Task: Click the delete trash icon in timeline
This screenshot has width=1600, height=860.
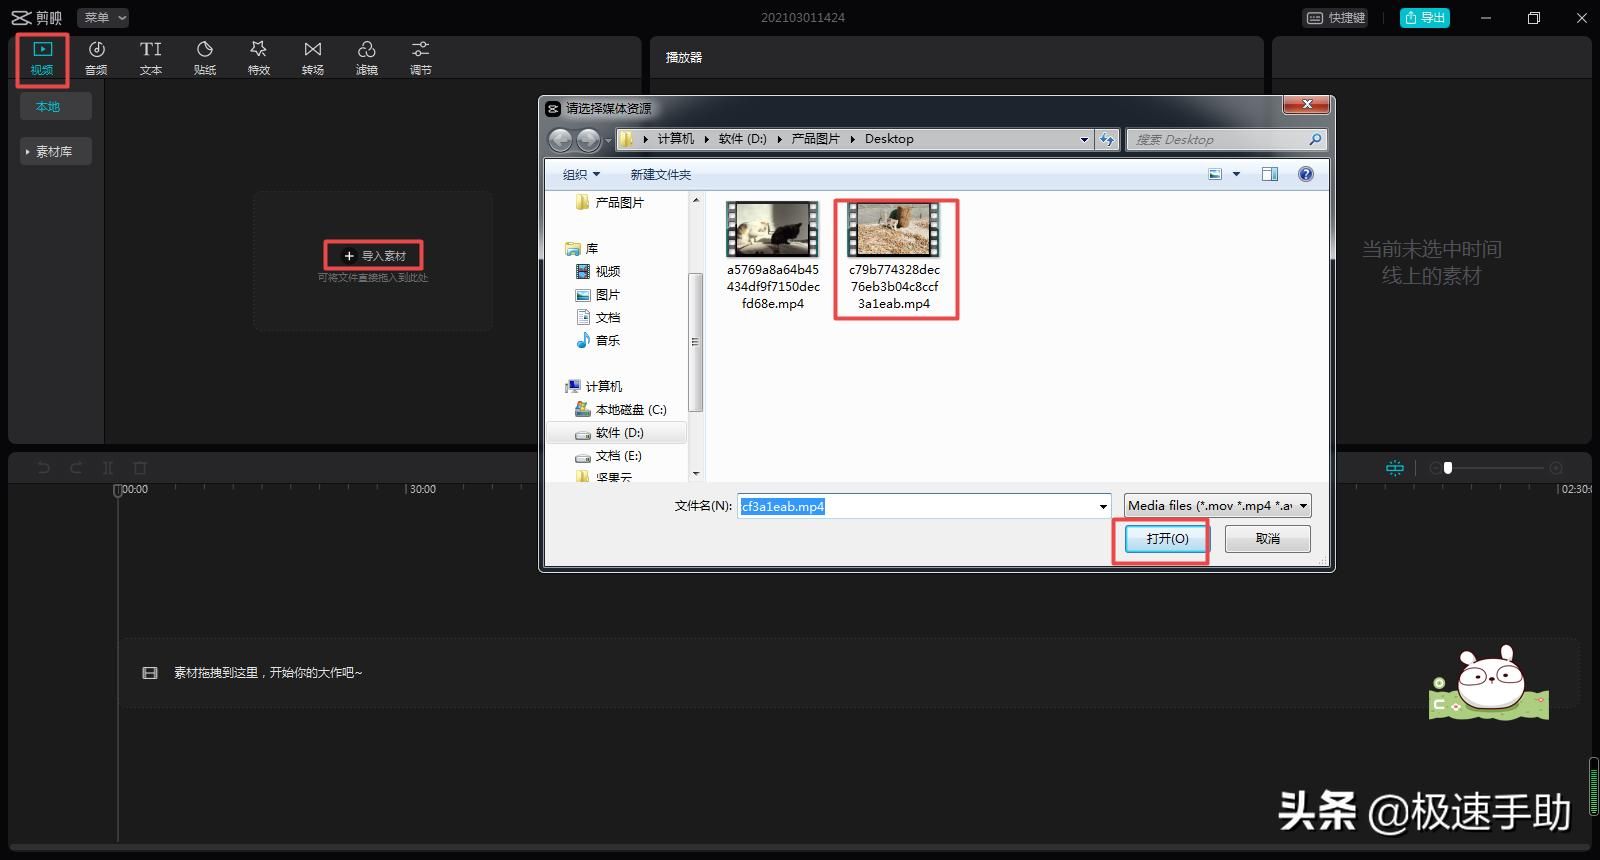Action: (140, 467)
